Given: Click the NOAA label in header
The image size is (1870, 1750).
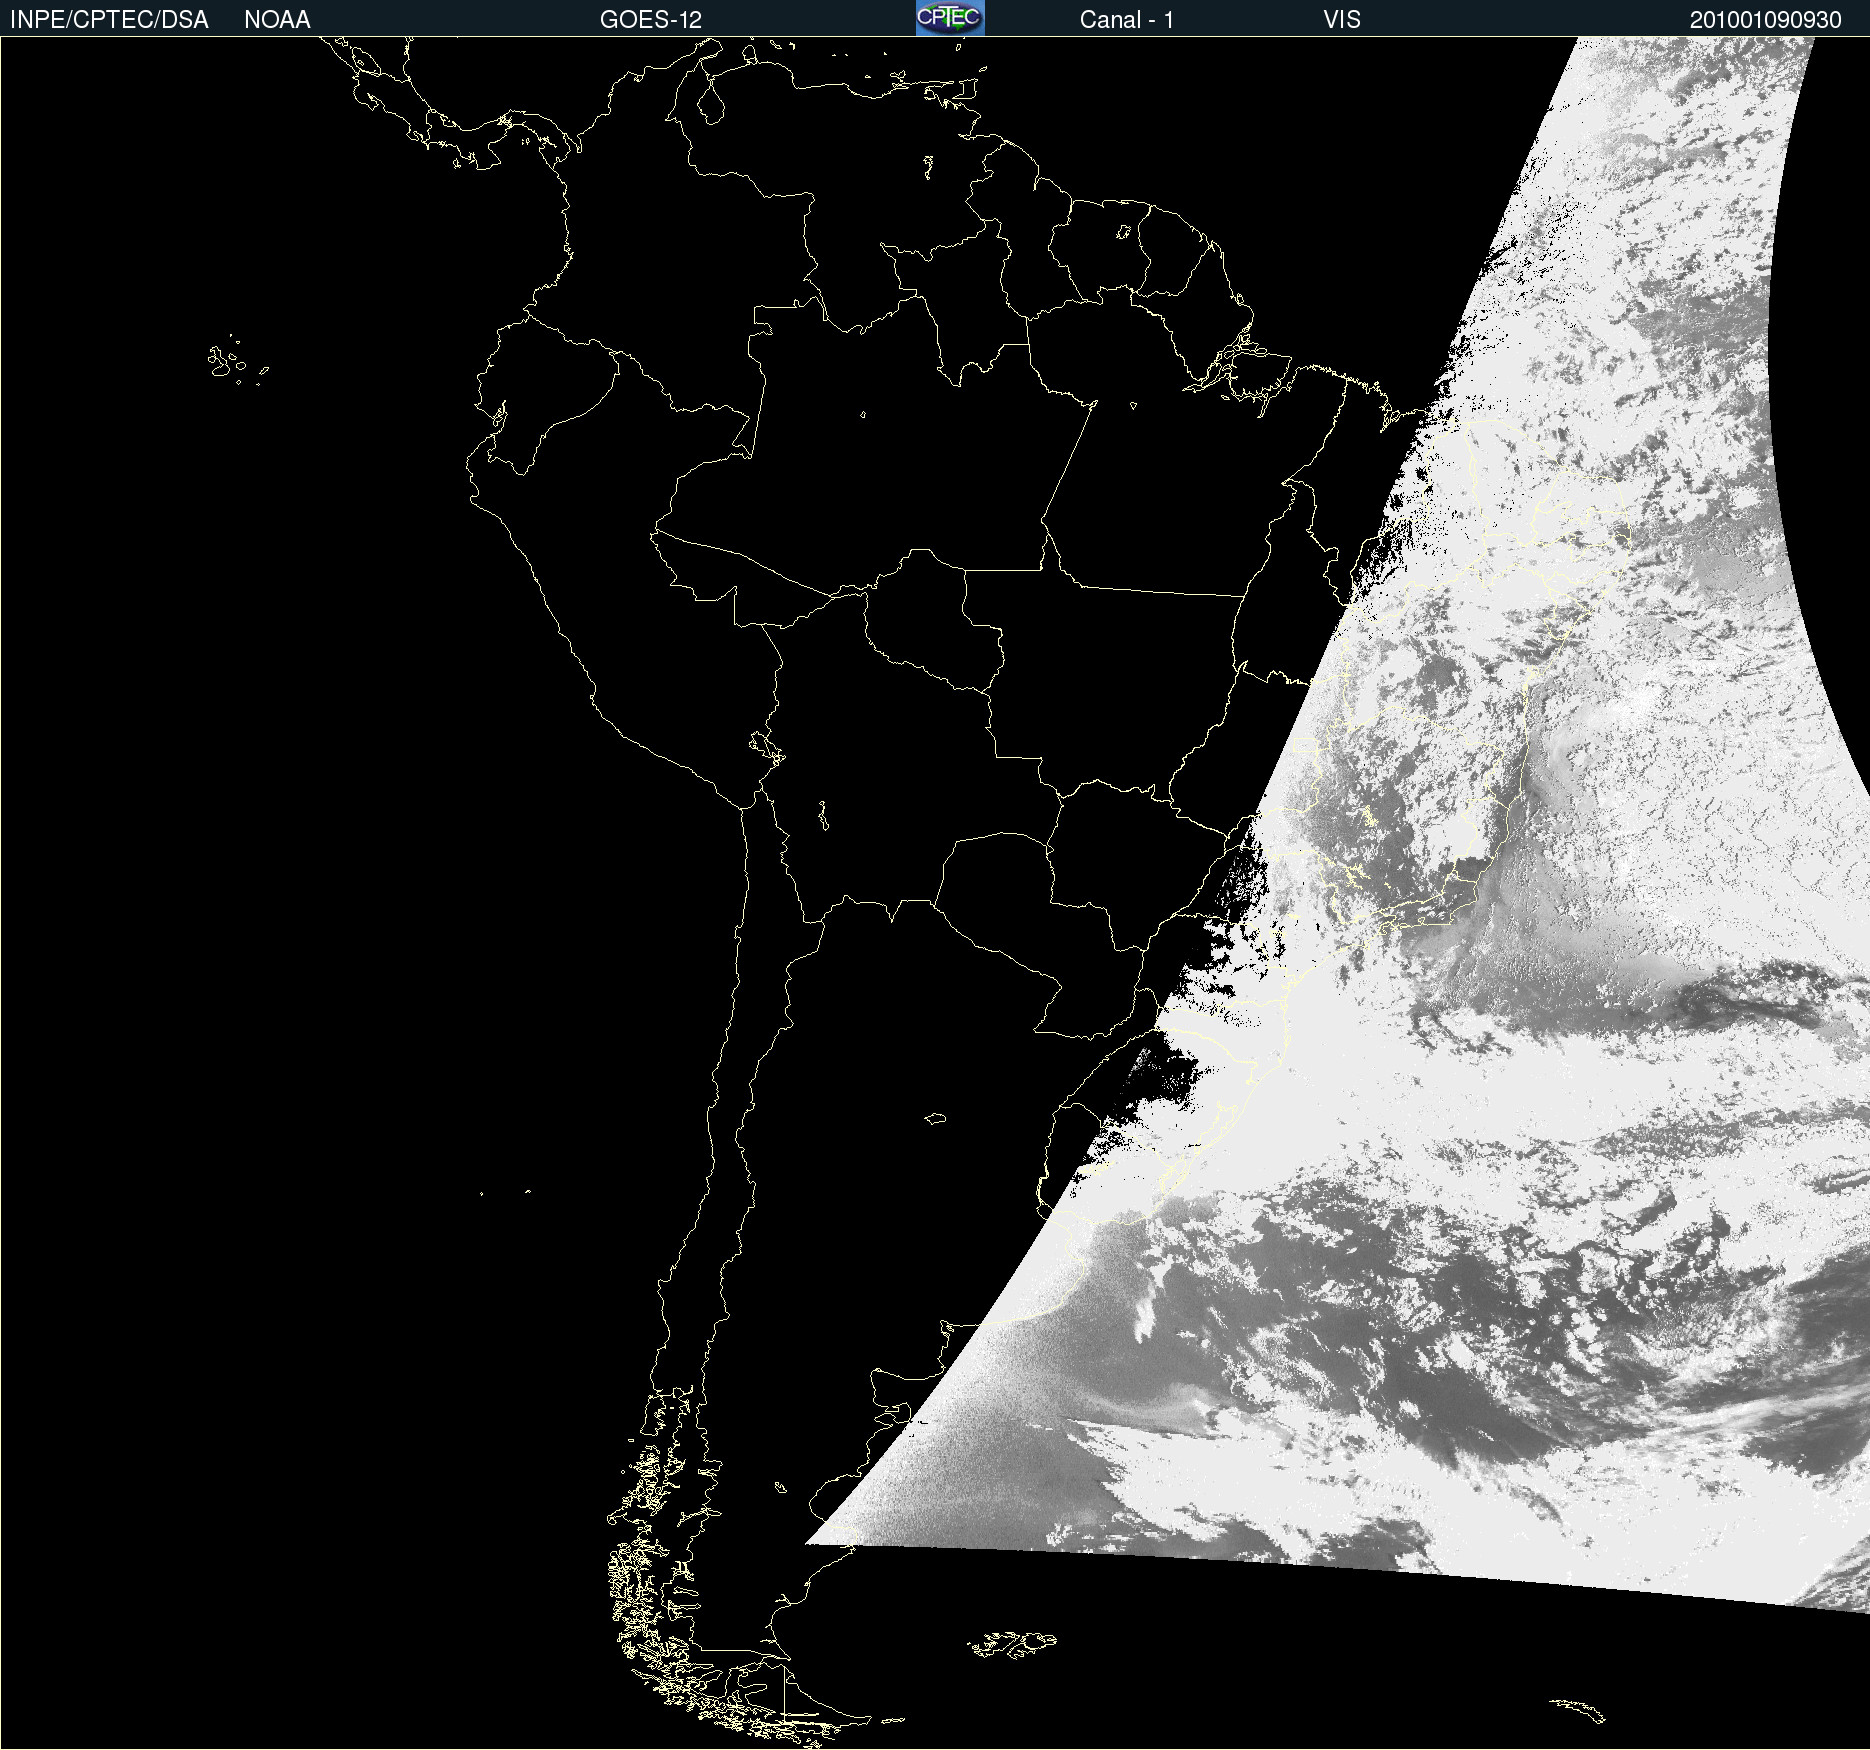Looking at the screenshot, I should pos(277,20).
